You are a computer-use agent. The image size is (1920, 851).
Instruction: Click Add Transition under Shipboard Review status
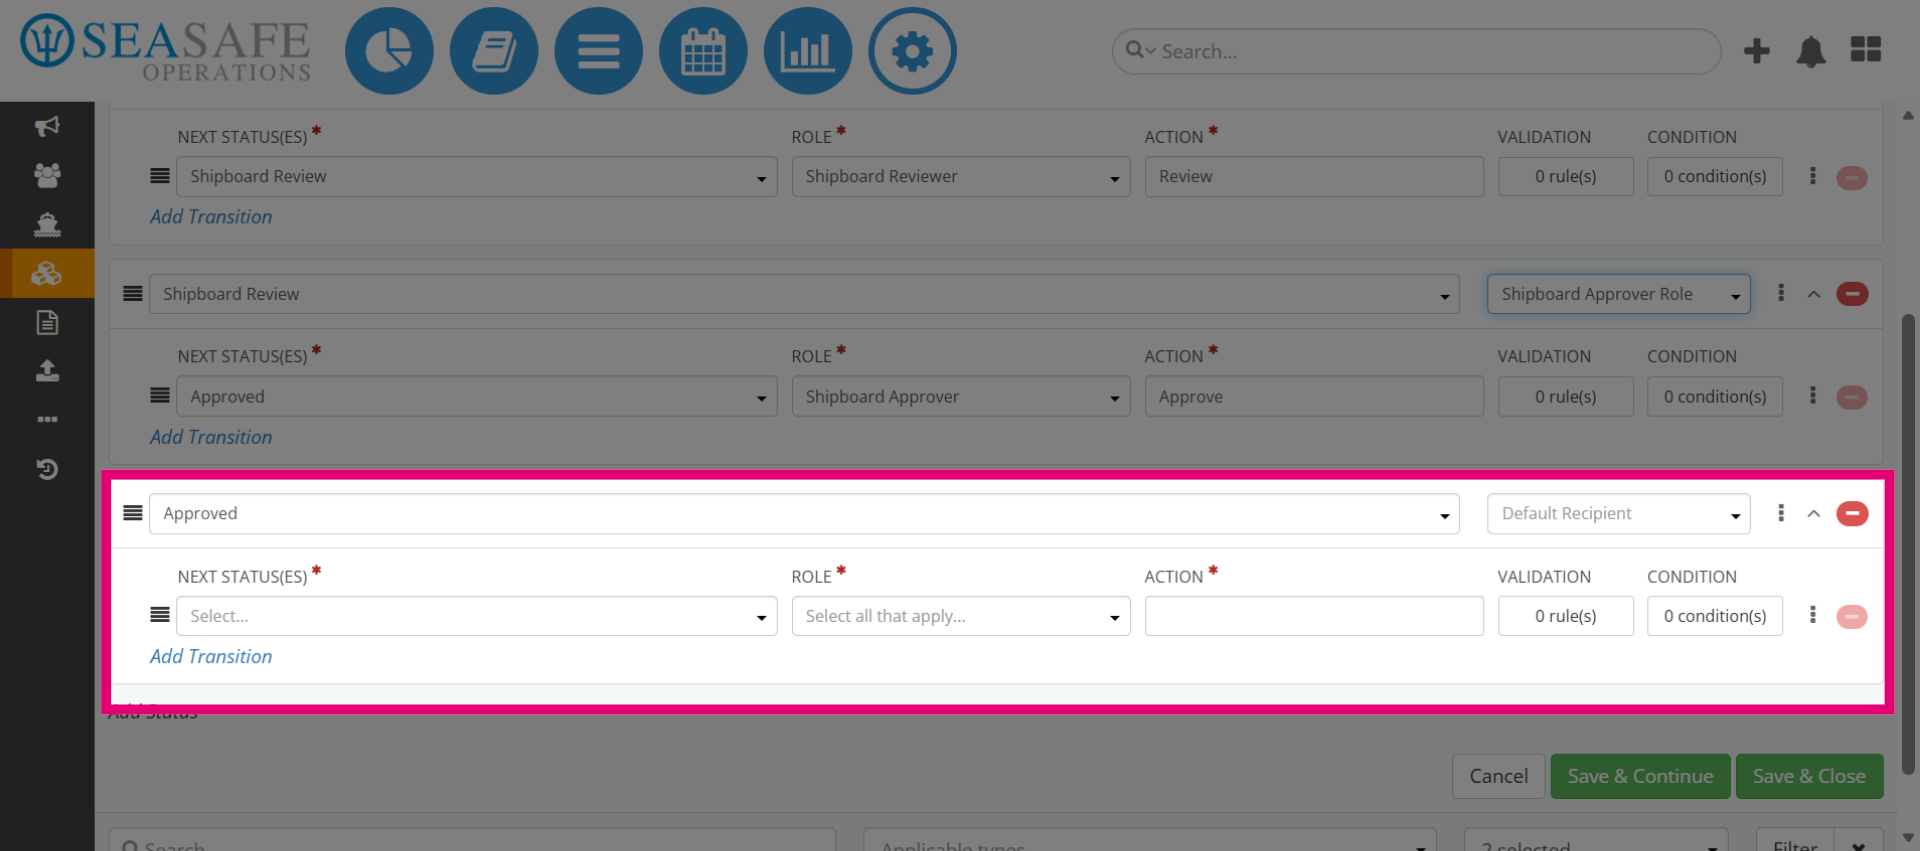point(211,437)
